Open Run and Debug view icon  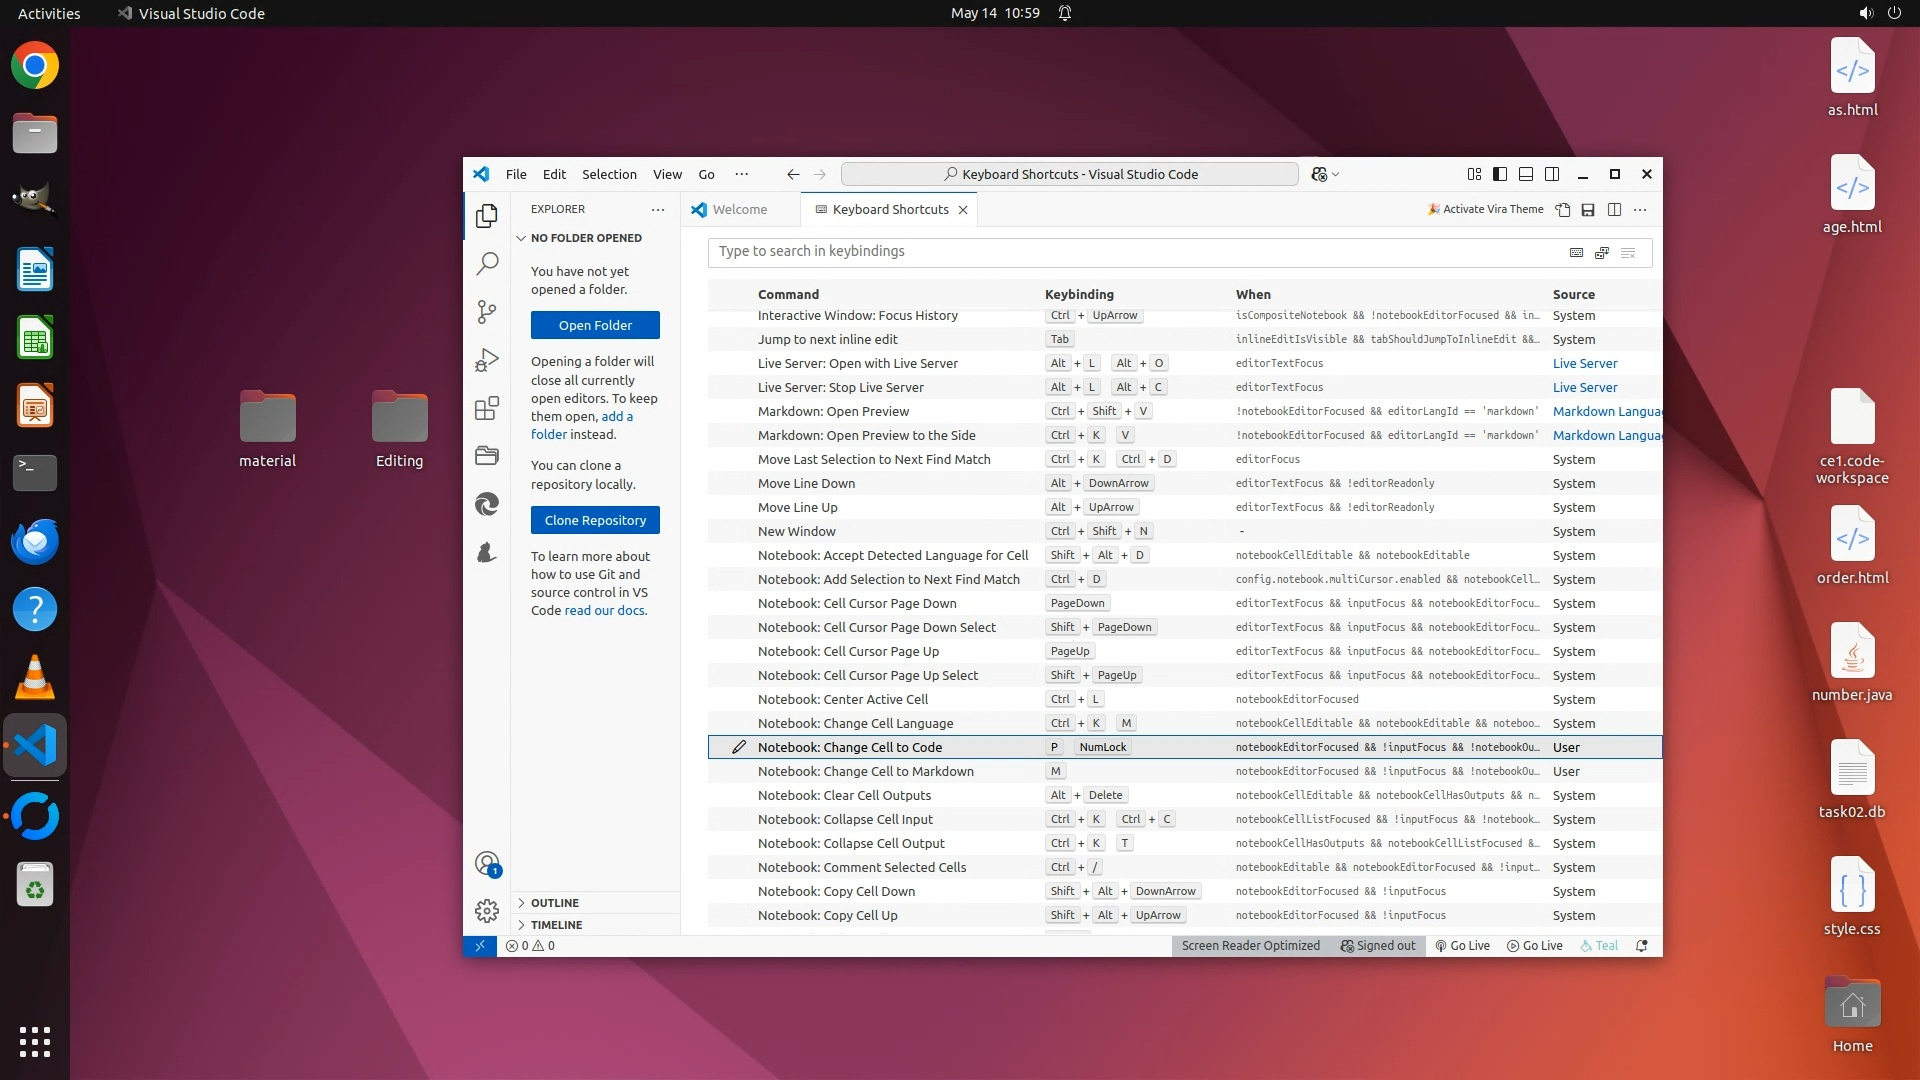487,360
